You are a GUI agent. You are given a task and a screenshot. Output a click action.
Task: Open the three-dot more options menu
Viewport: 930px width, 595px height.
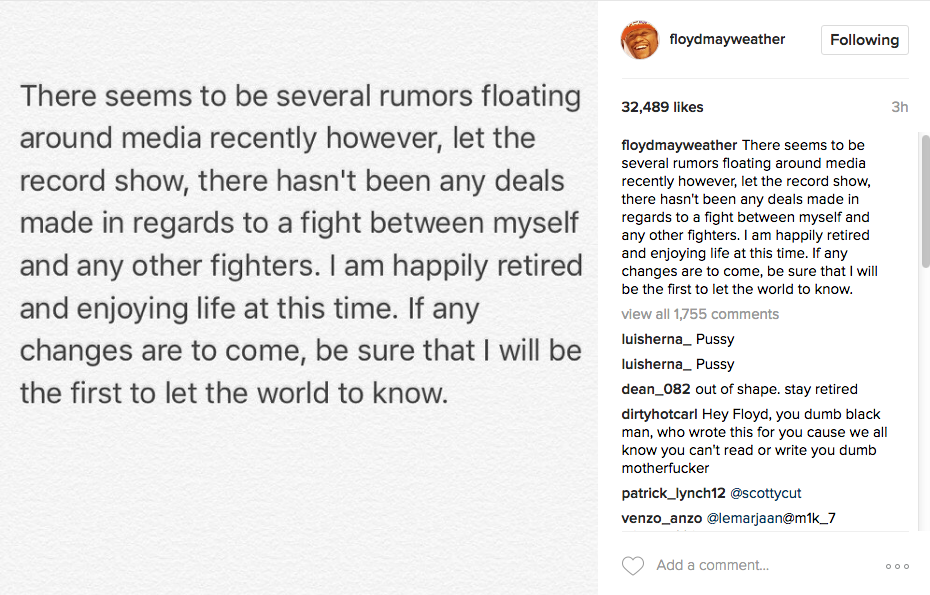tap(897, 566)
